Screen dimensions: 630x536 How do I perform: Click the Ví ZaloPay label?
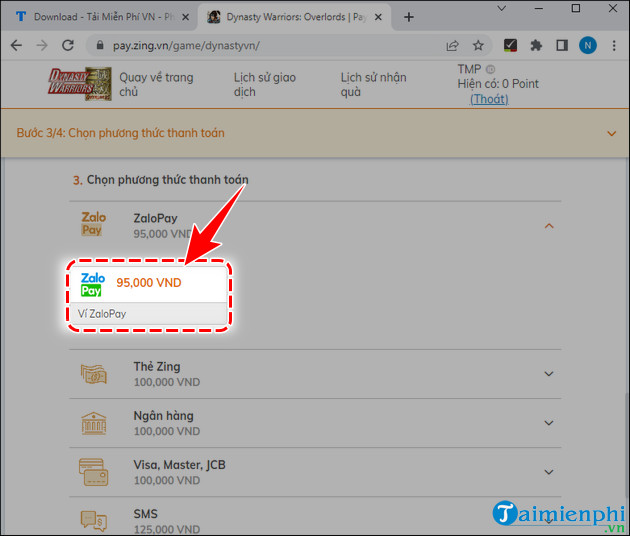102,314
